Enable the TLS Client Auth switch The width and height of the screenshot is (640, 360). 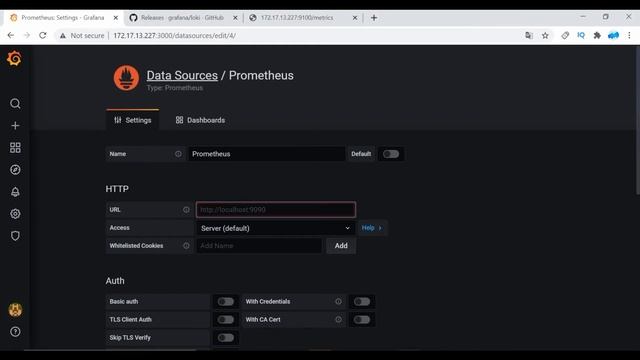click(x=225, y=320)
